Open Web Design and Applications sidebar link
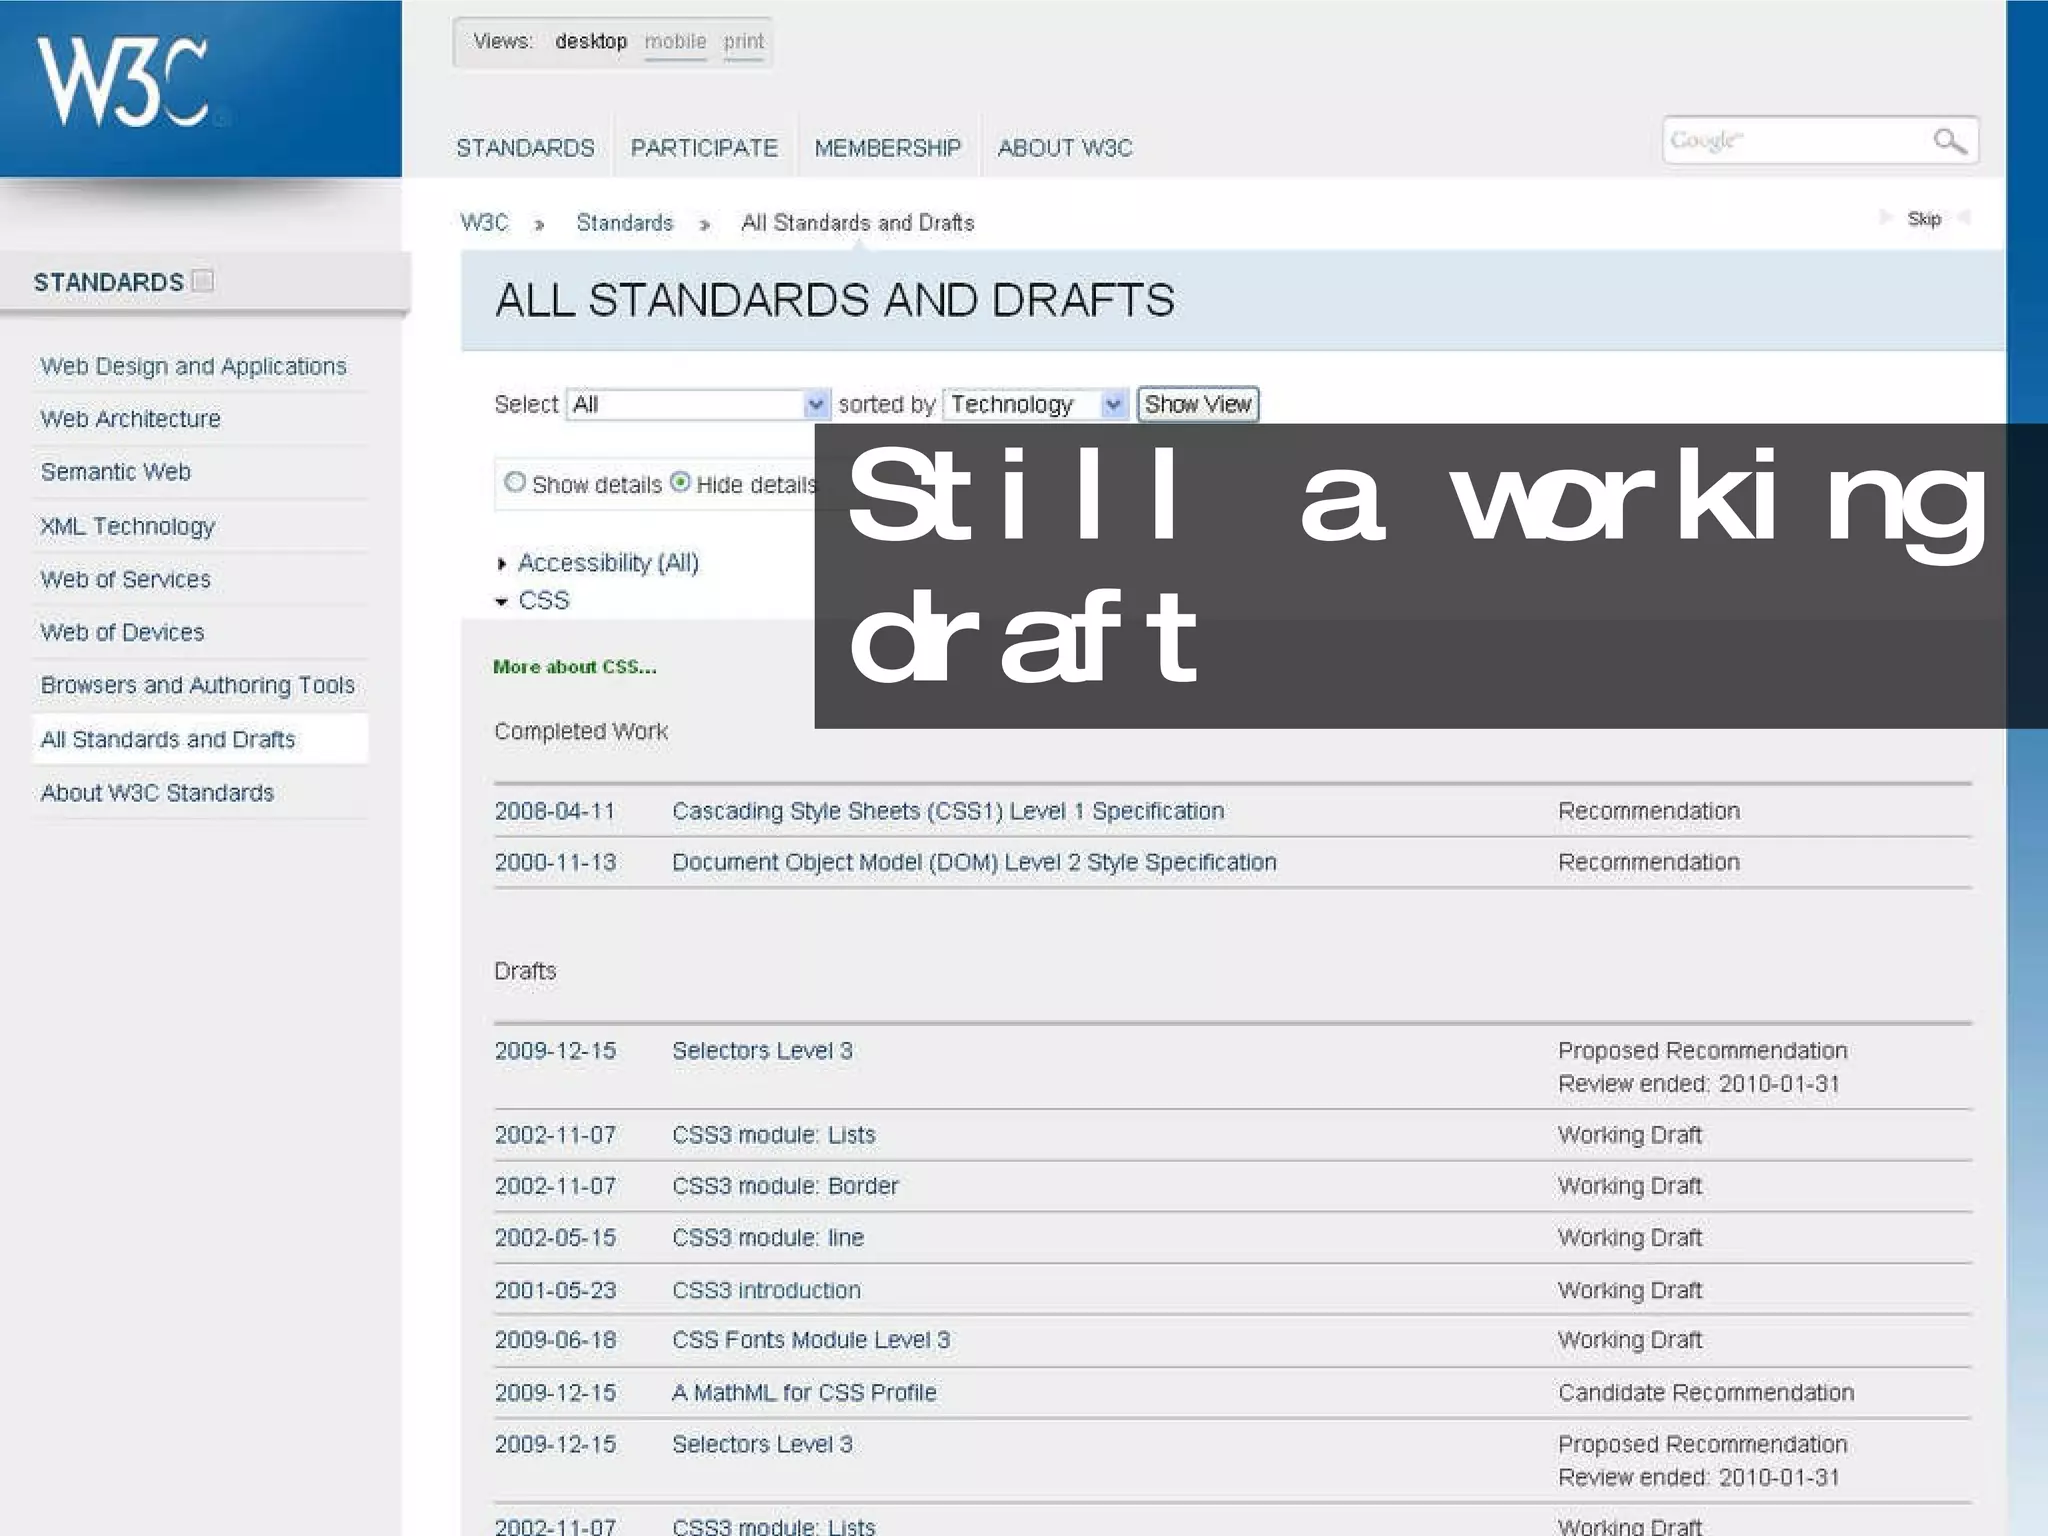Image resolution: width=2048 pixels, height=1536 pixels. pos(193,366)
